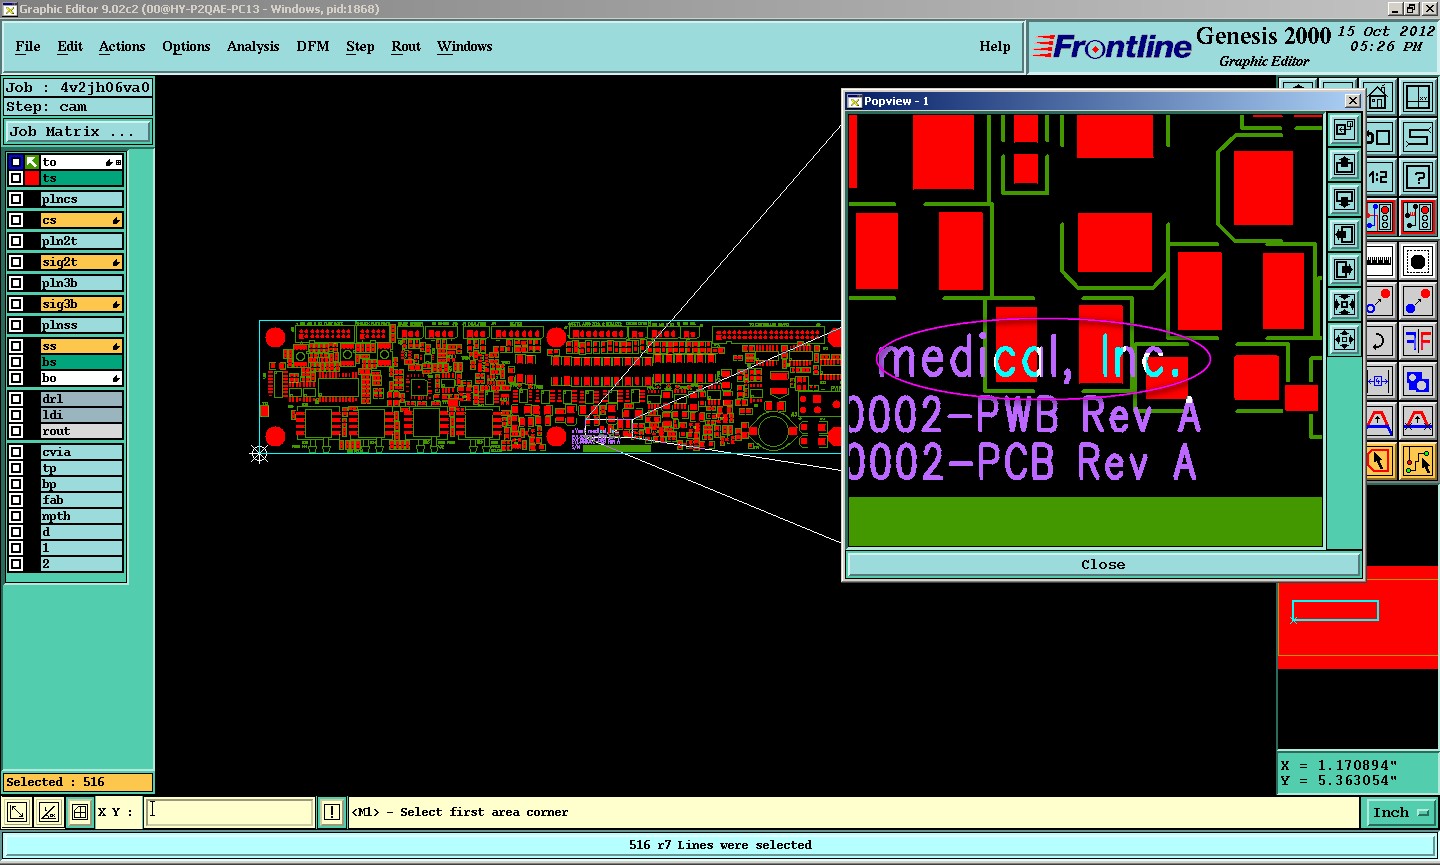Click the angle snap icon by XY field
The image size is (1440, 865).
(x=49, y=812)
